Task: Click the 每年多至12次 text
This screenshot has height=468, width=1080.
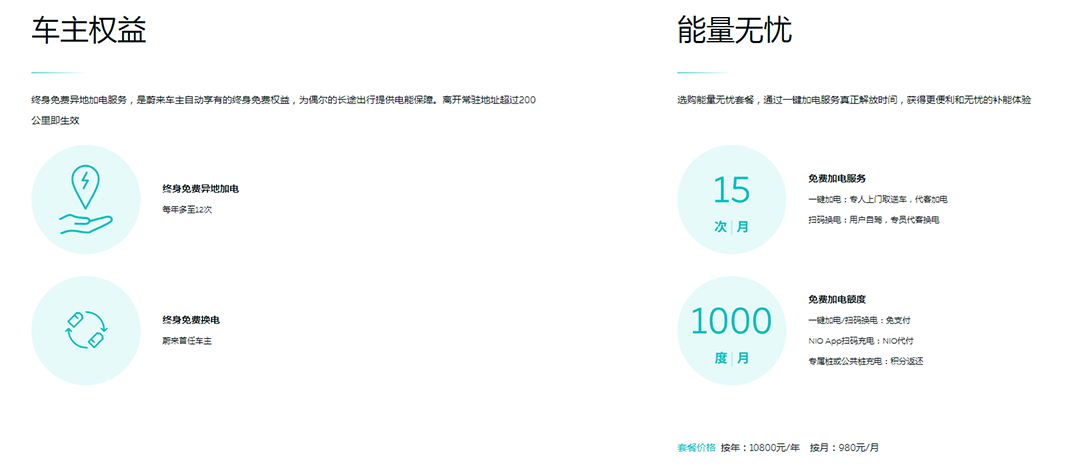Action: [x=187, y=210]
